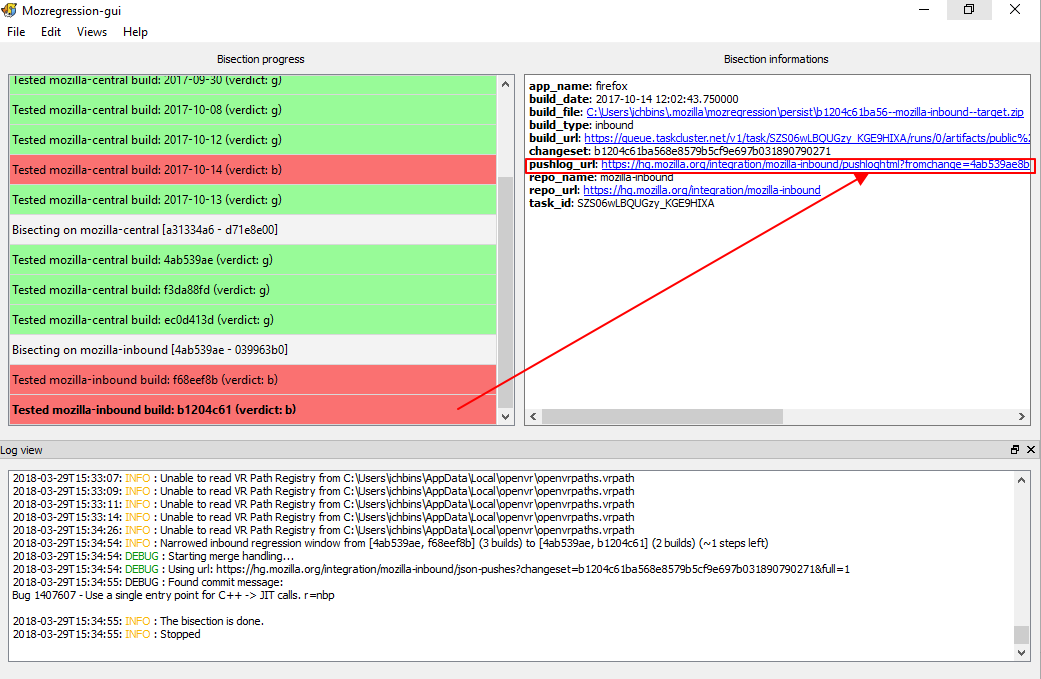Click the Bug 1407607 commit message line
1041x679 pixels.
pos(173,595)
